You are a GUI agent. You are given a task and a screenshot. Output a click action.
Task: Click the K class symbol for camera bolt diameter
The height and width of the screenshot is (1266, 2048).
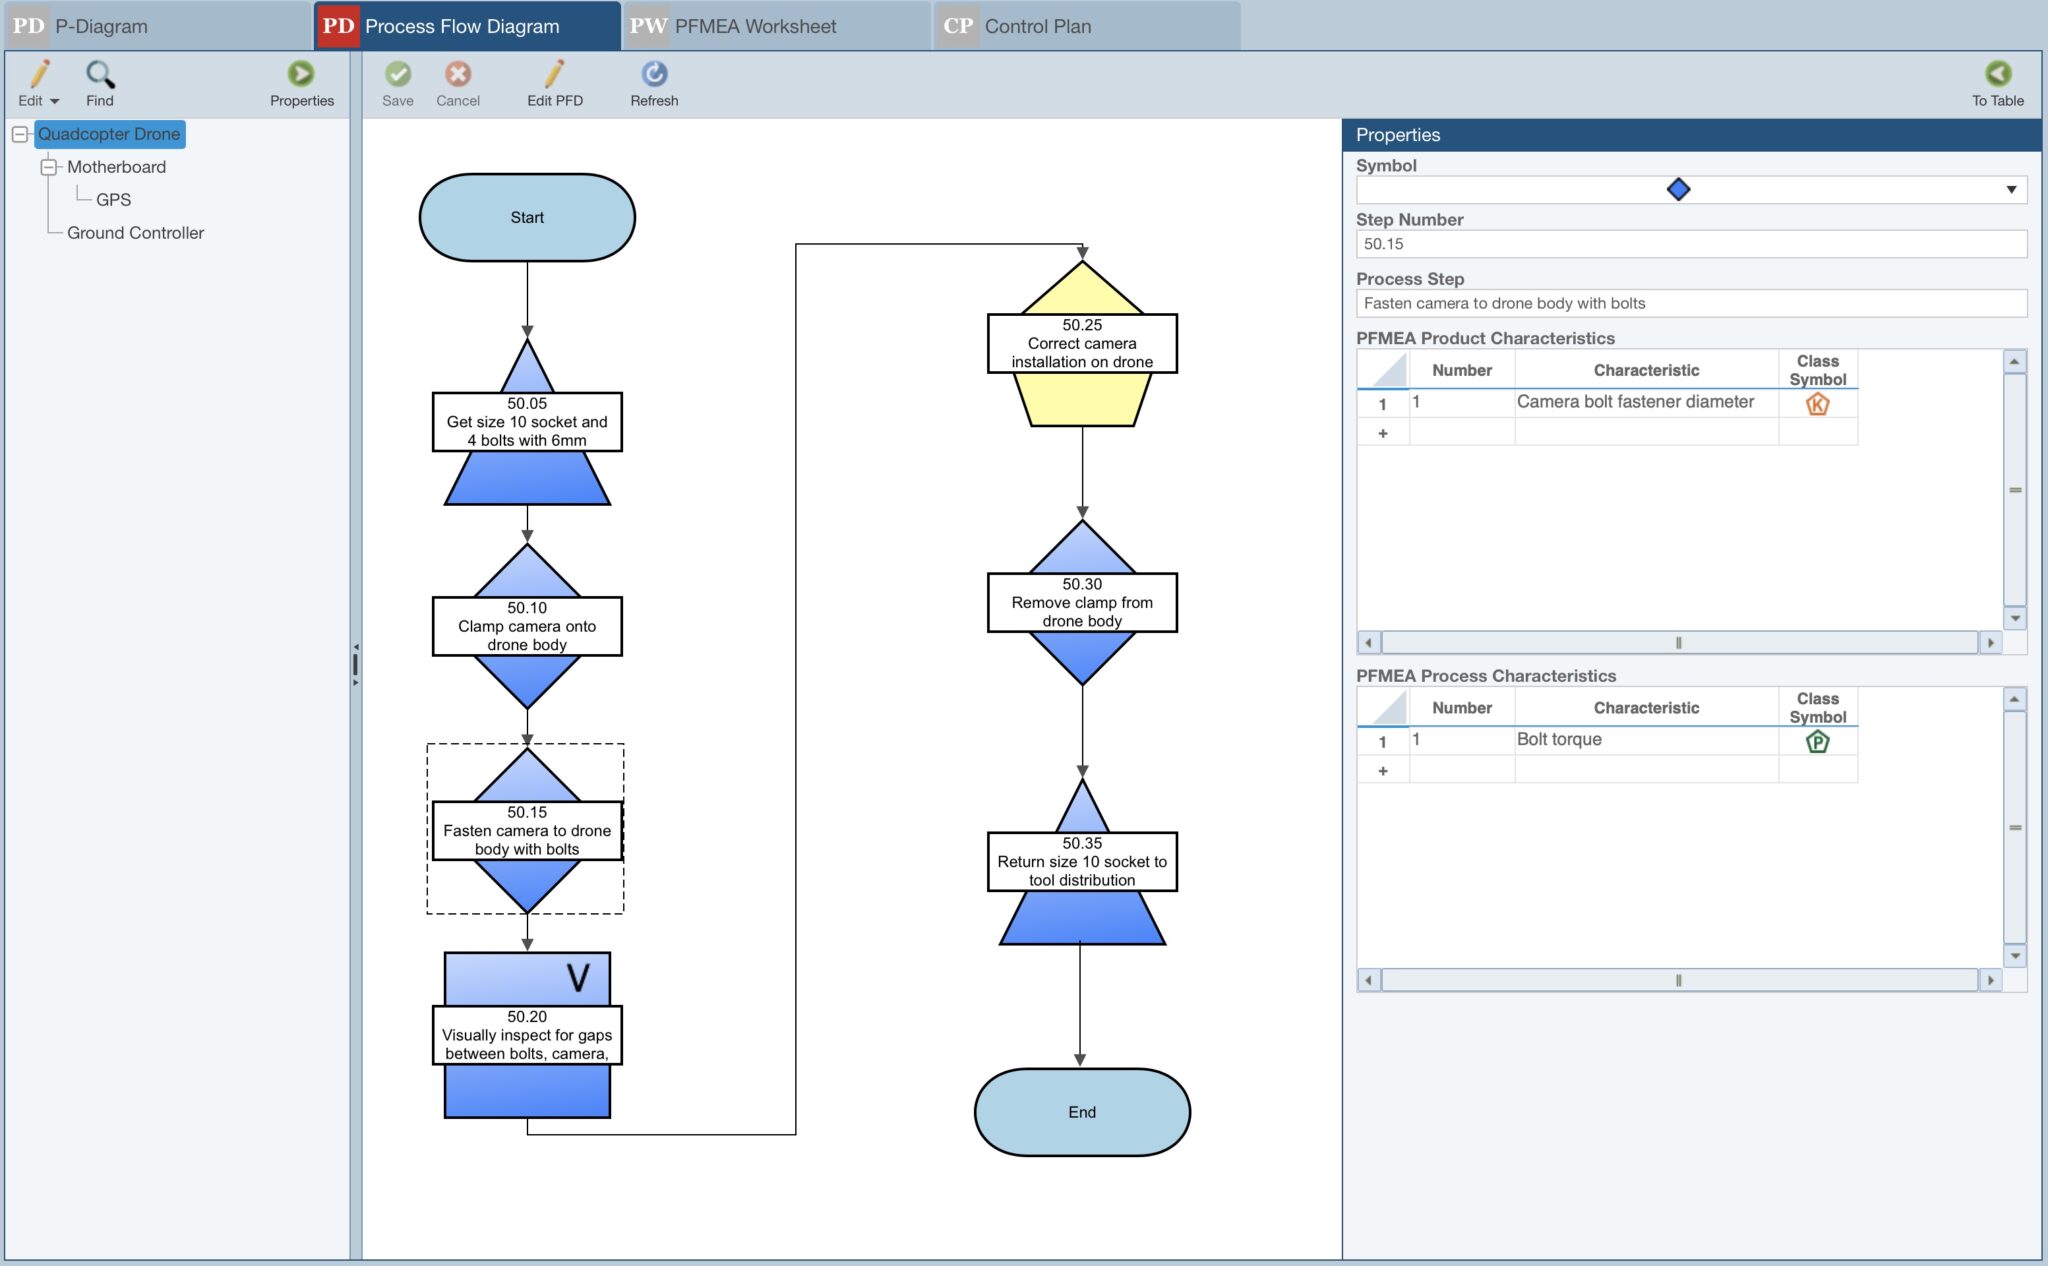[1818, 404]
